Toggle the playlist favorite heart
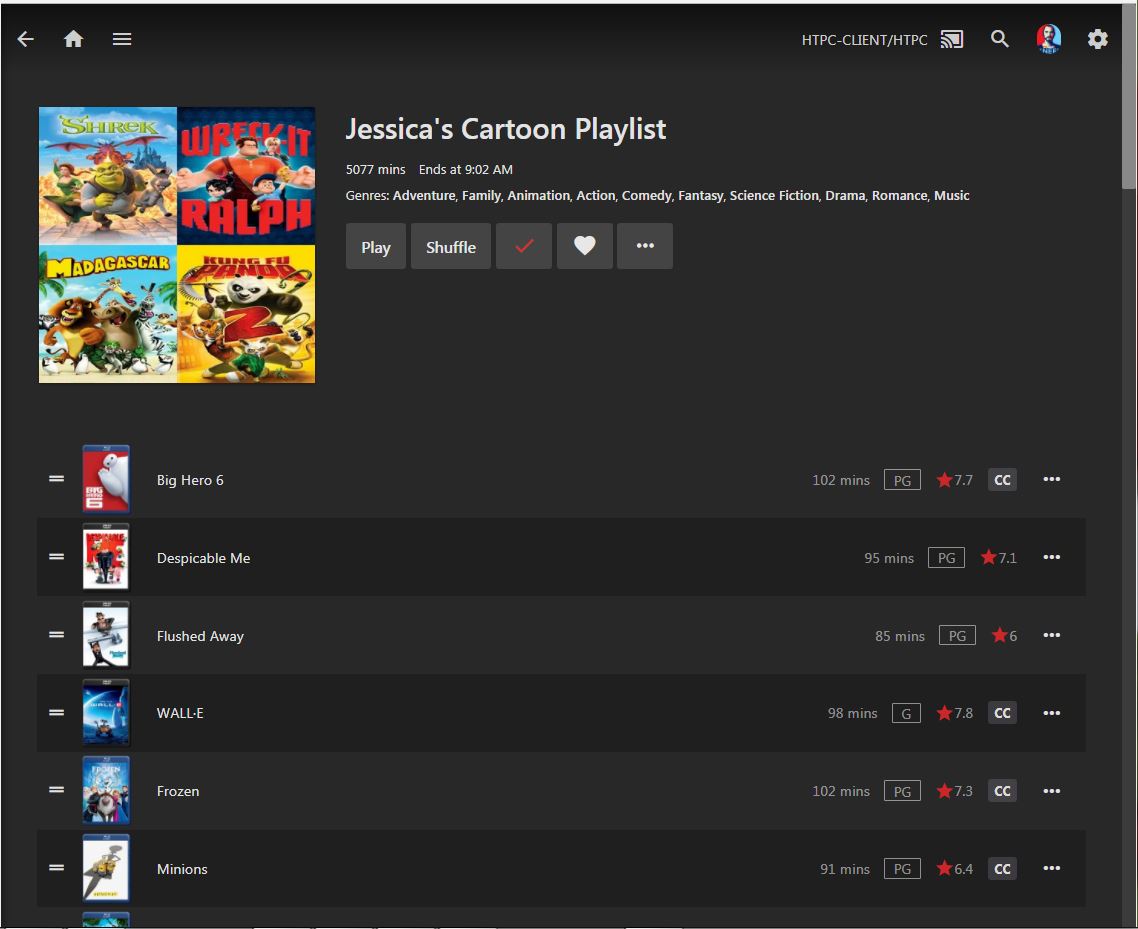 [585, 247]
